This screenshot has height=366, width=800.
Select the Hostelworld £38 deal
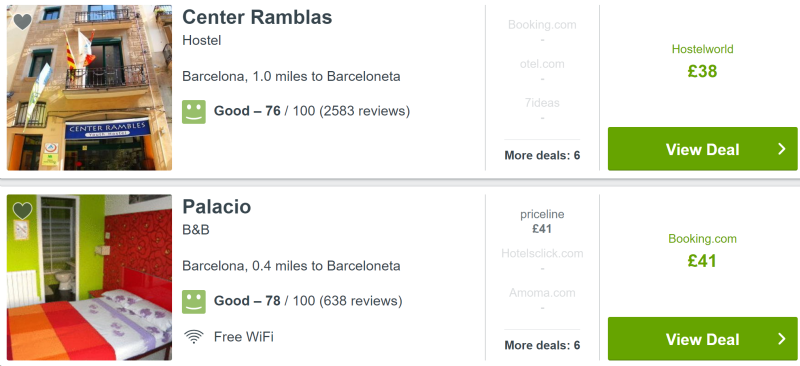pyautogui.click(x=703, y=62)
